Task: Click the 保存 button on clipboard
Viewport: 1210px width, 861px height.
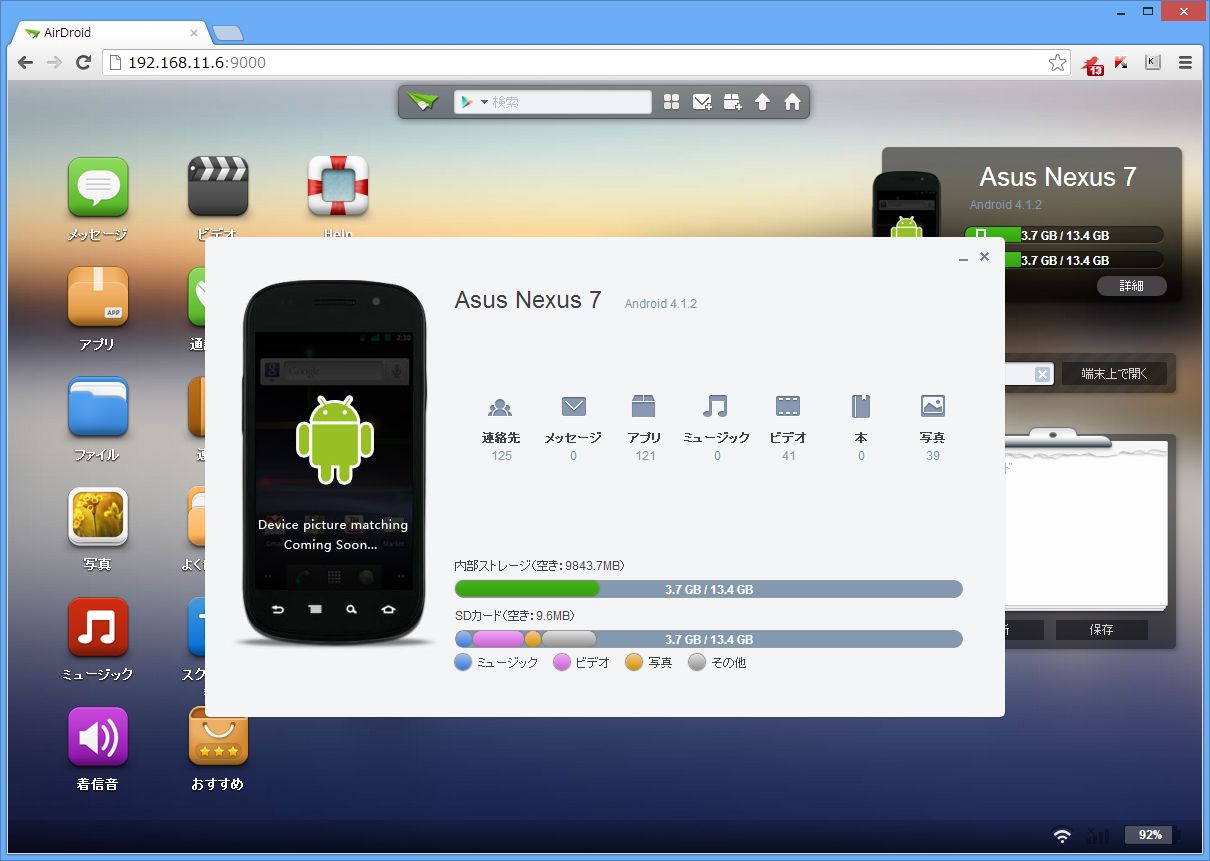Action: (x=1101, y=630)
